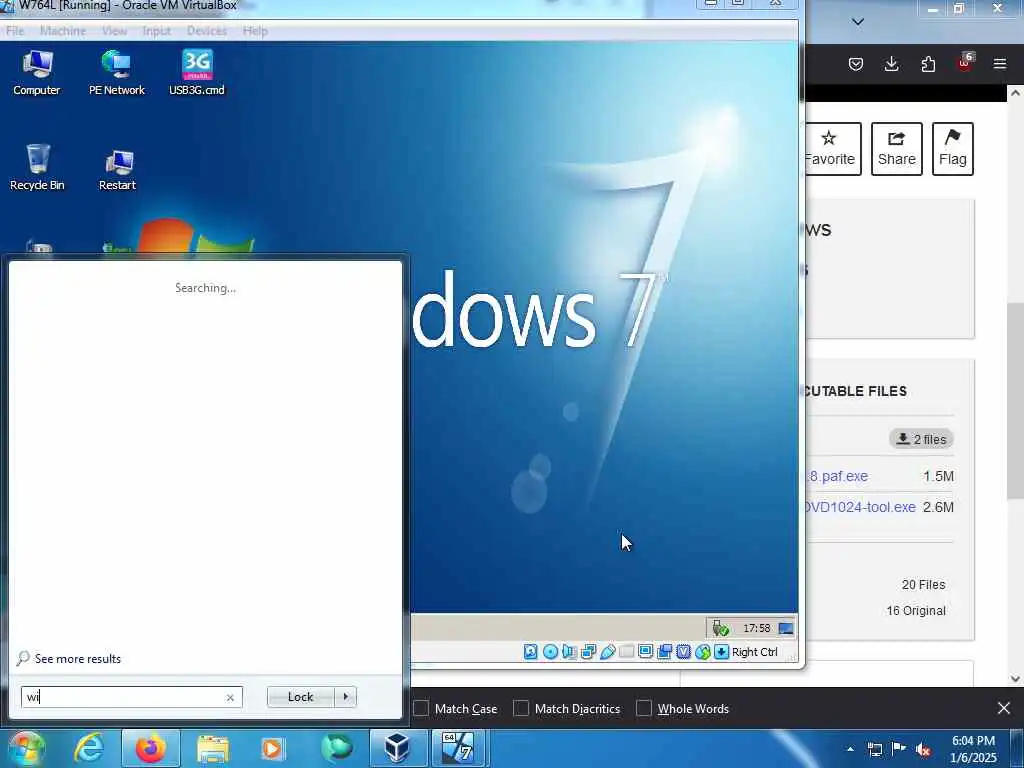Open the Machine menu in VirtualBox

[x=63, y=31]
